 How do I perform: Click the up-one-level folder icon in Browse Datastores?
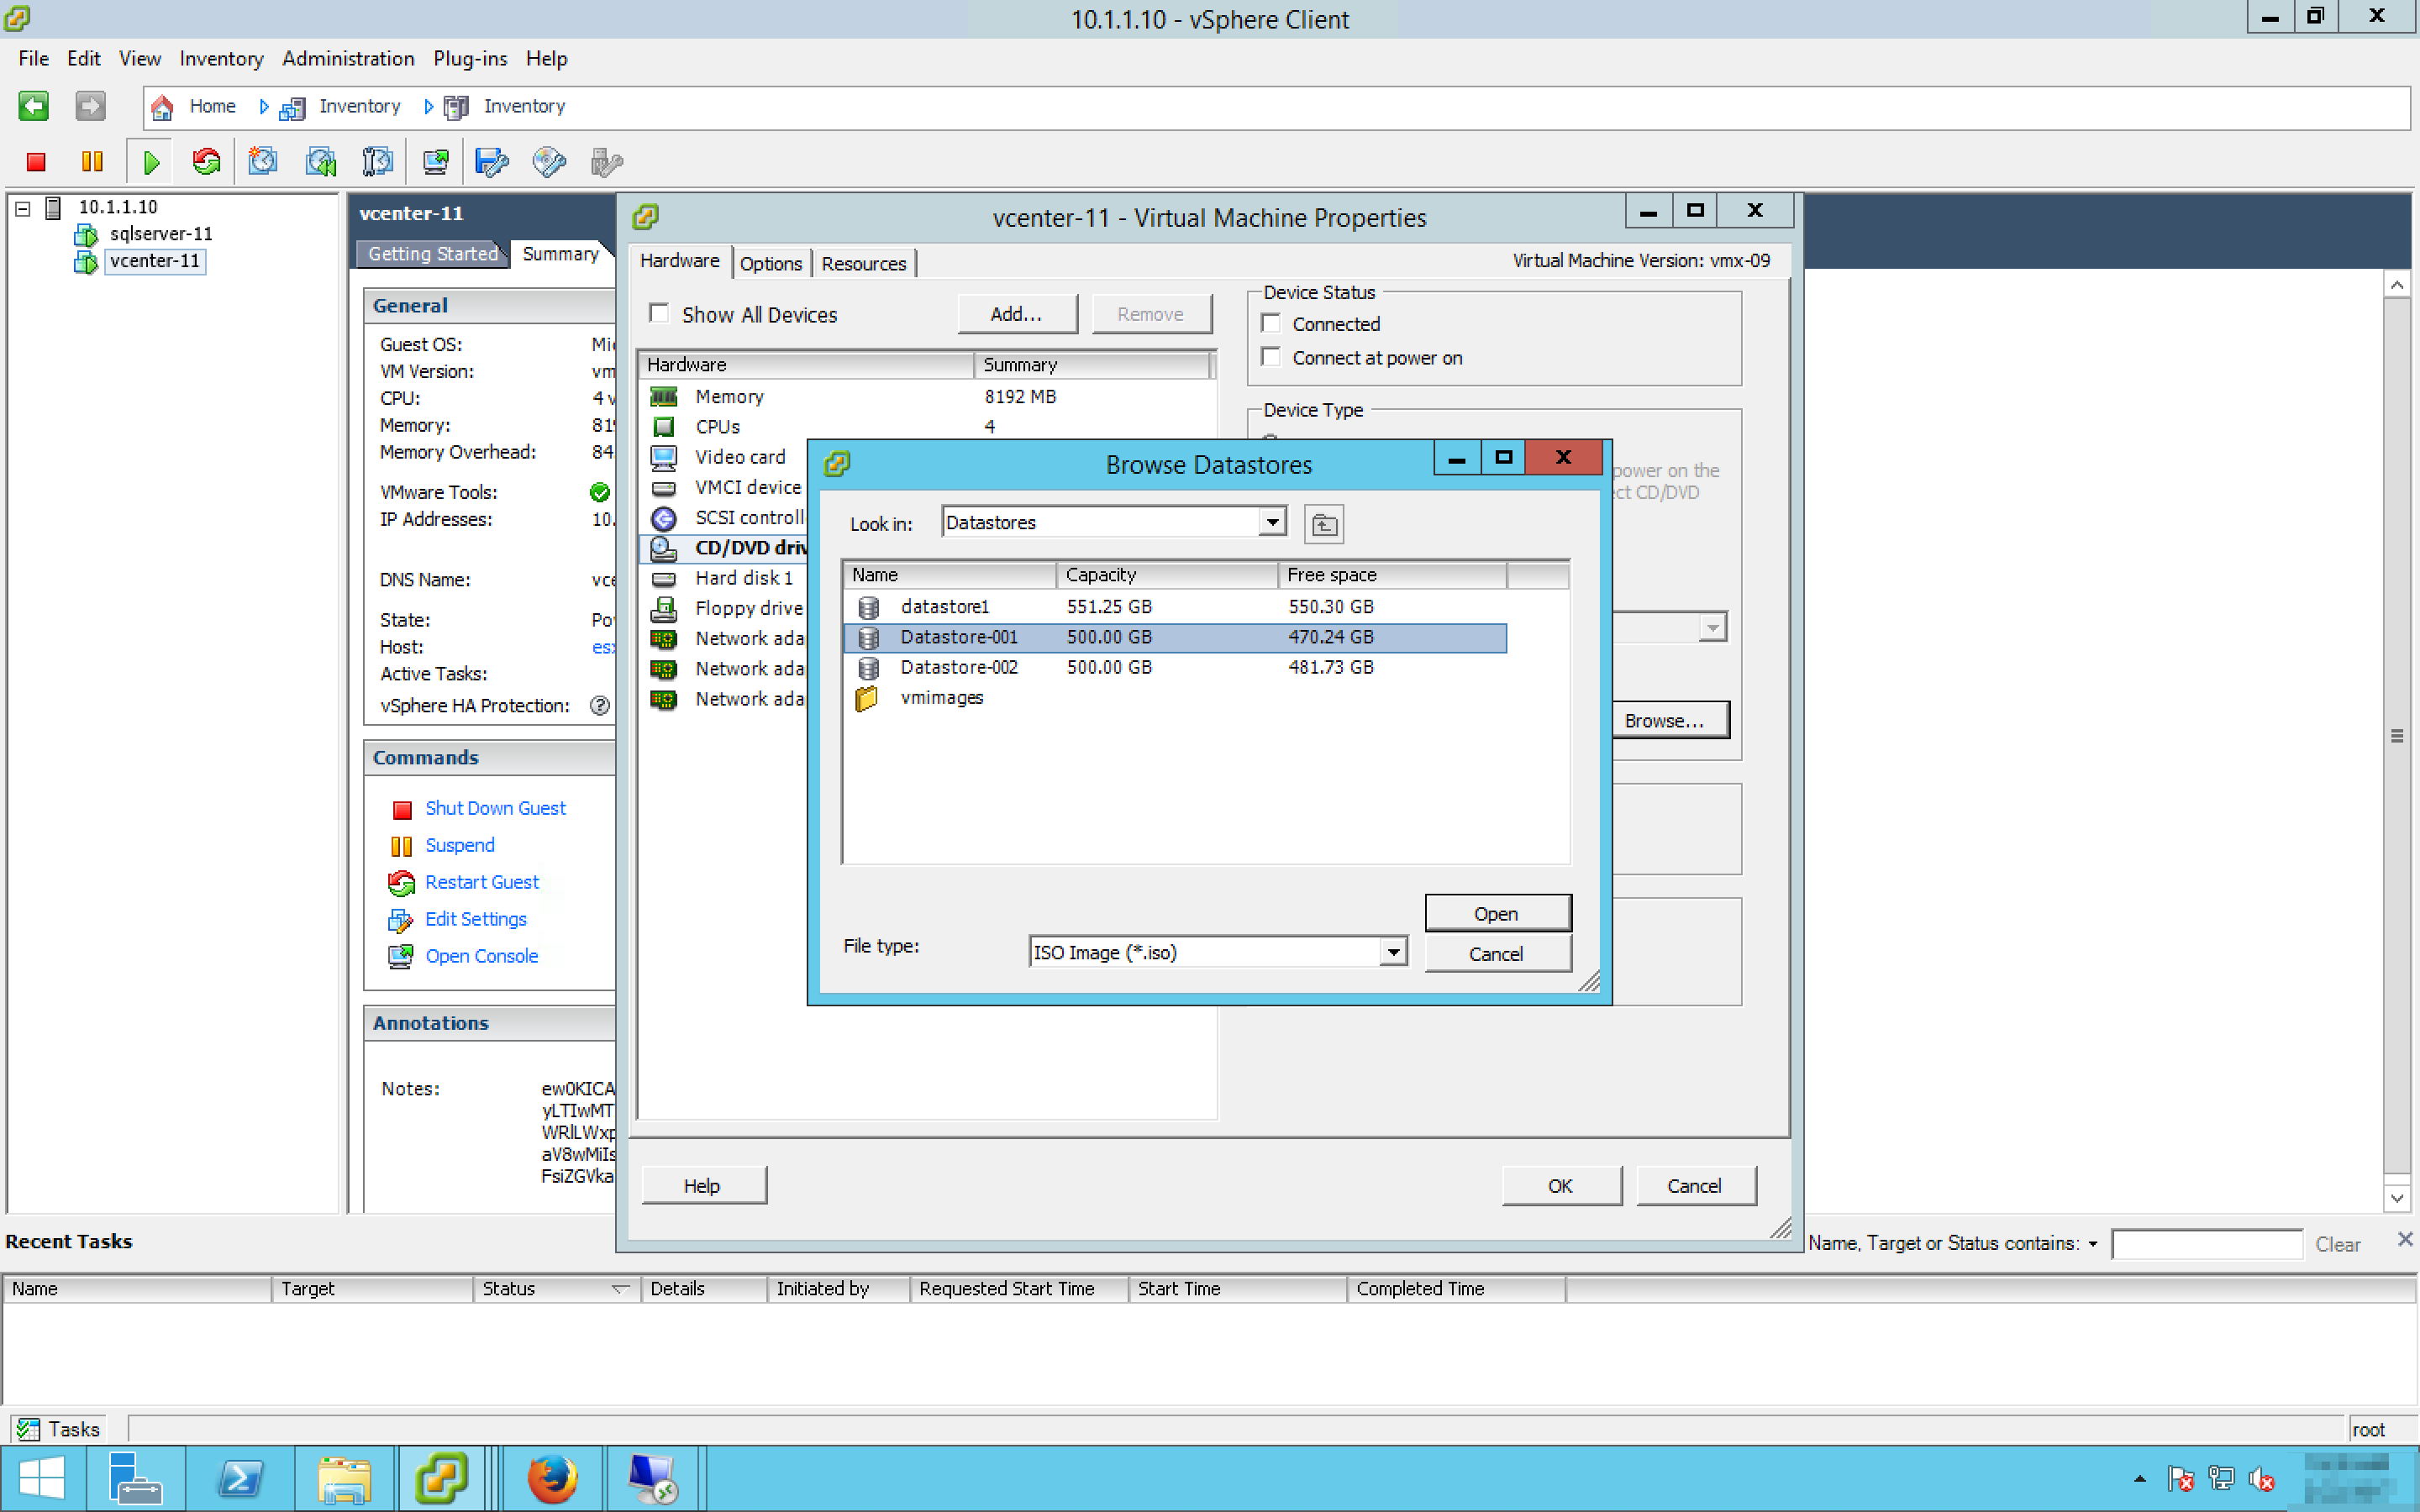(1324, 524)
